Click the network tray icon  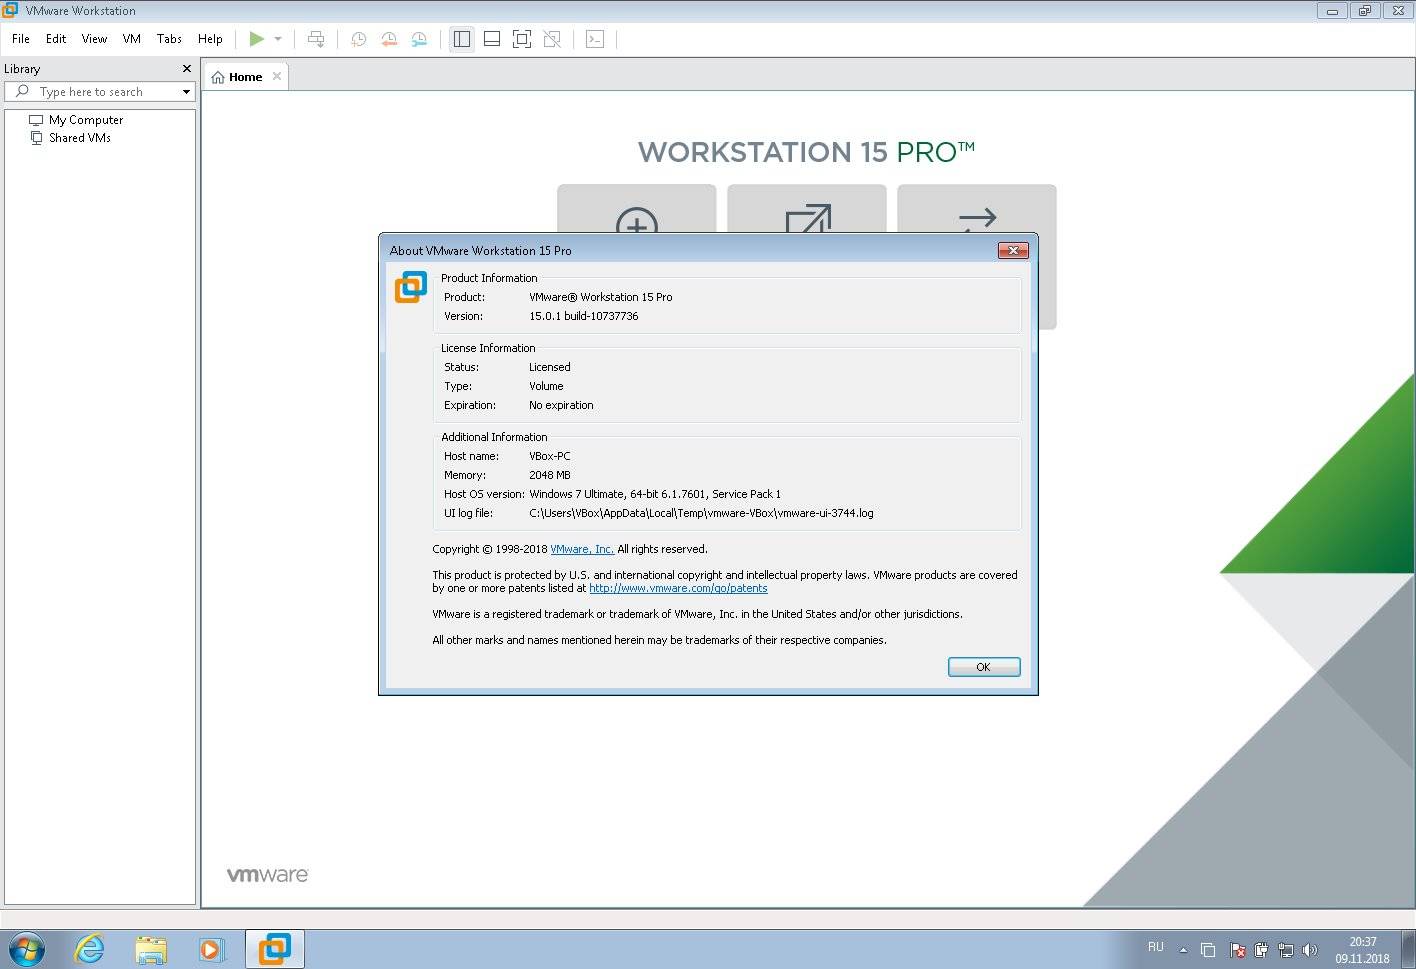(1286, 950)
